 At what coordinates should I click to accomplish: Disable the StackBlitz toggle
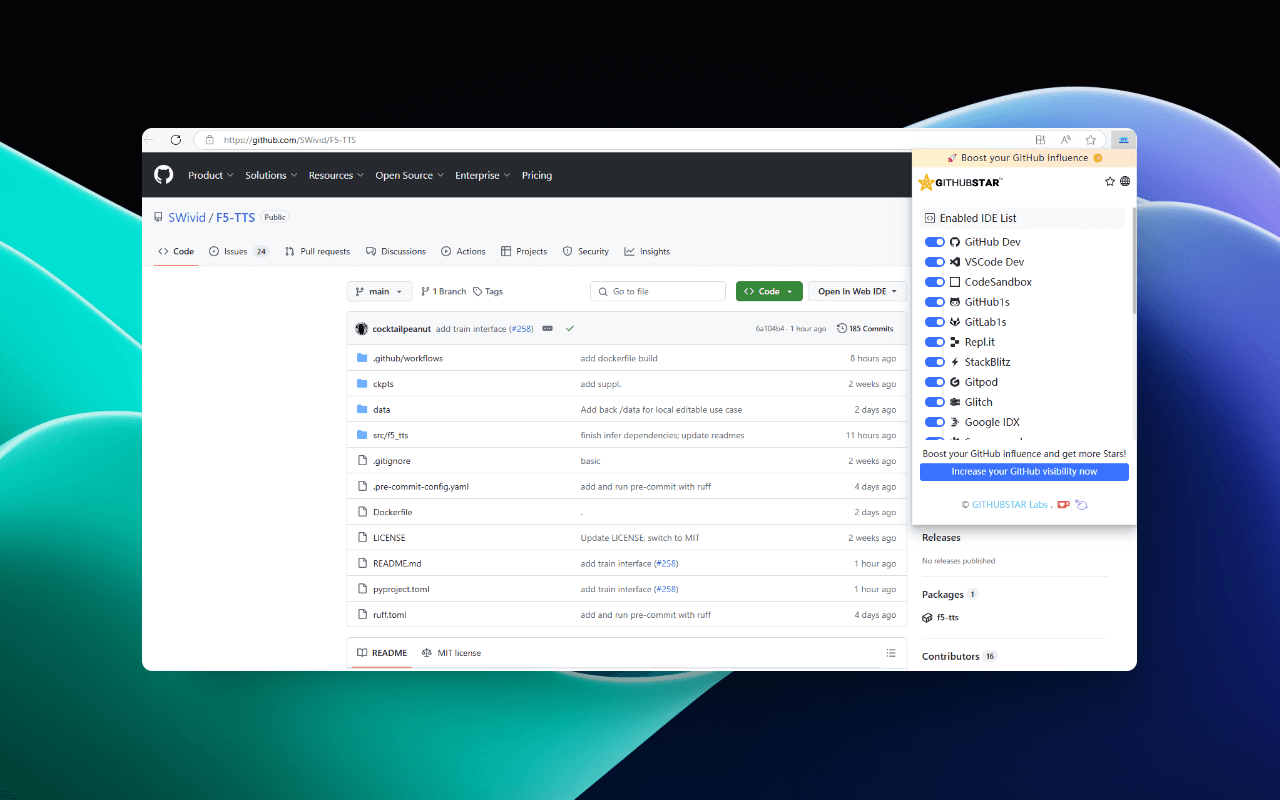[x=935, y=362]
